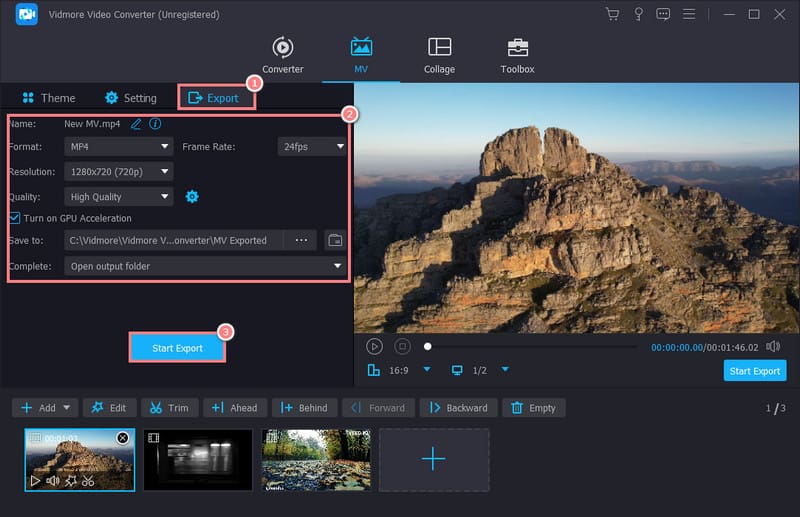Click the Trim button in clip toolbar
800x517 pixels.
(168, 408)
